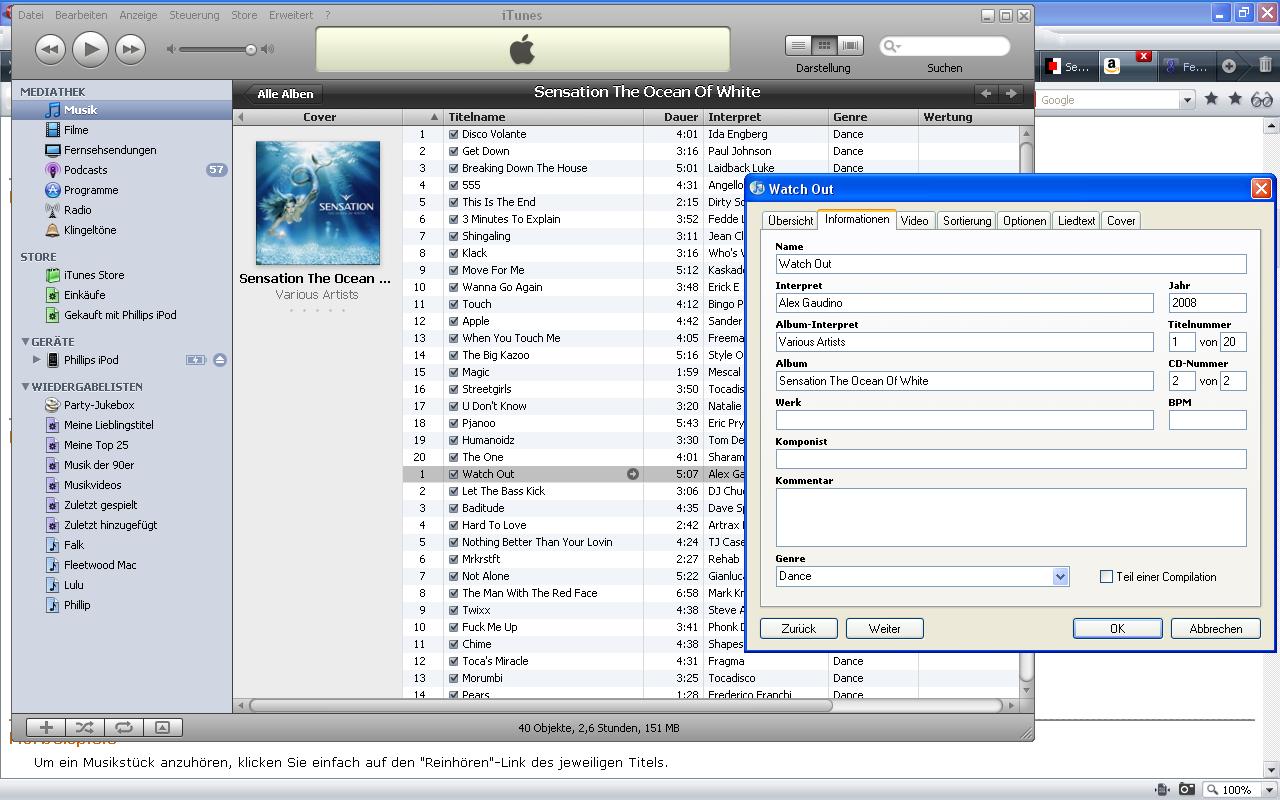Toggle repeat playback

124,727
